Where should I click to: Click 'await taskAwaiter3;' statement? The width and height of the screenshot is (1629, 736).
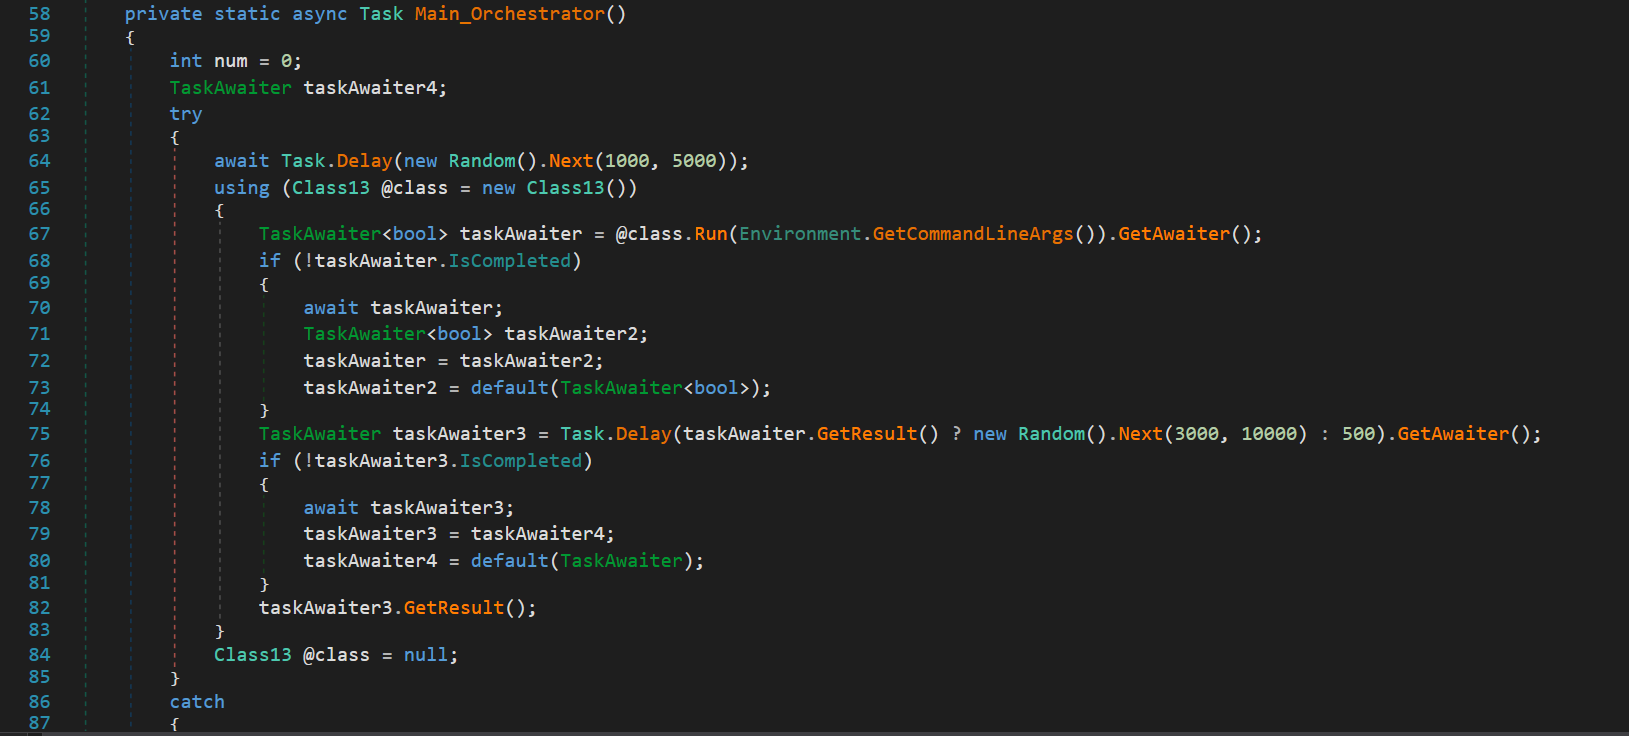(409, 508)
